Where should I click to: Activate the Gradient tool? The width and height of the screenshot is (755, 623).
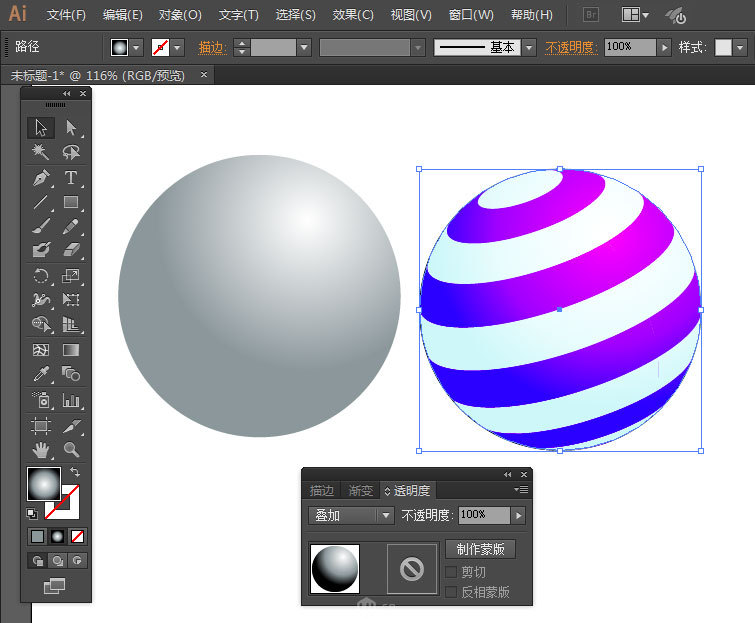71,350
